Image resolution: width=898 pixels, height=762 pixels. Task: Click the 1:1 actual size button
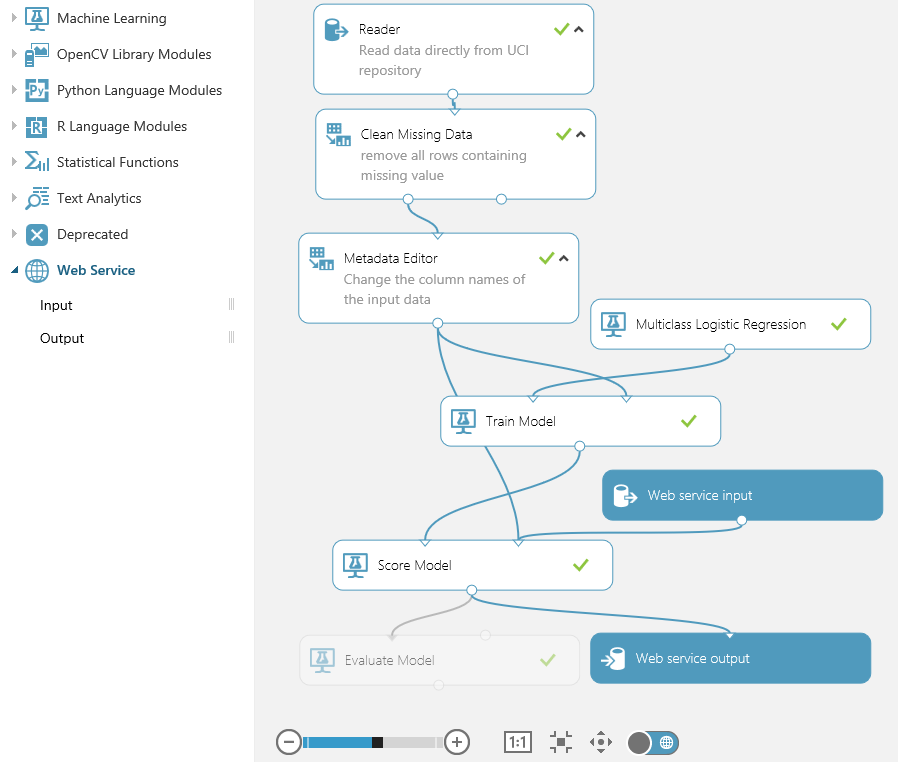tap(518, 742)
